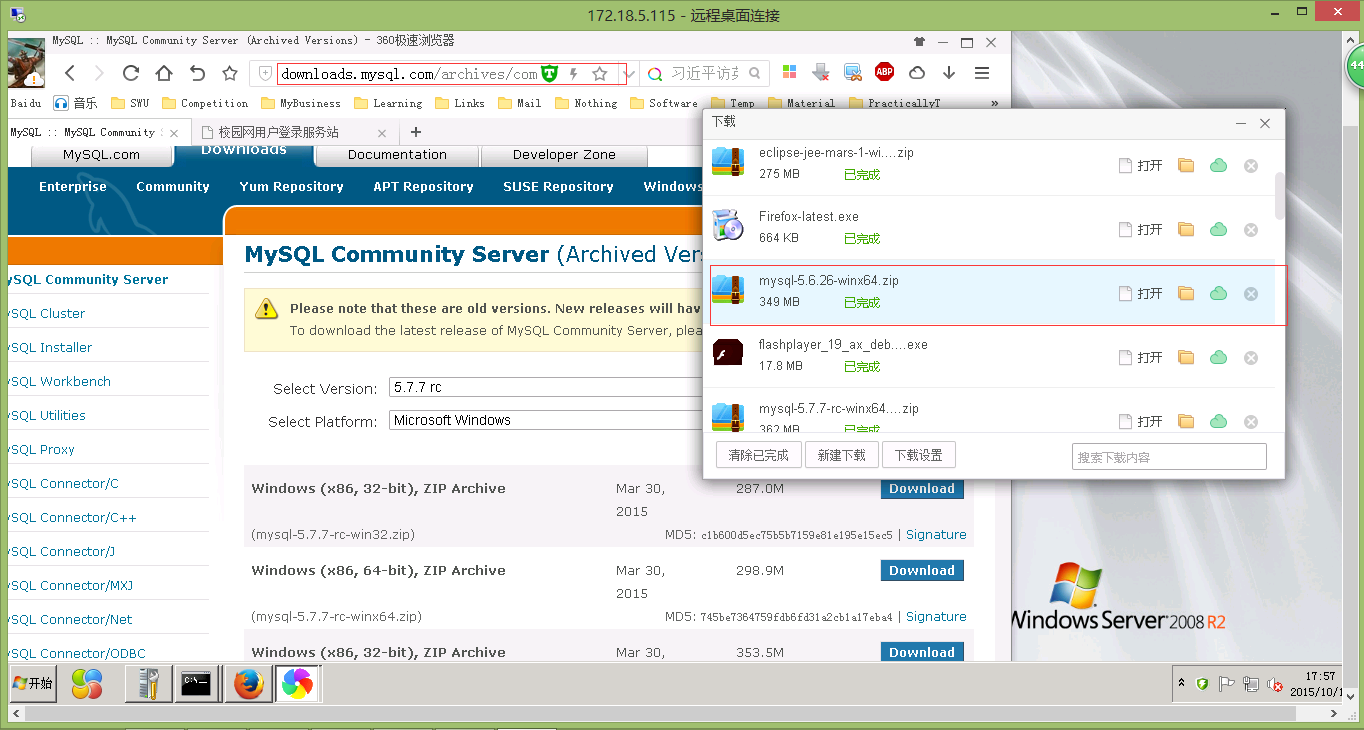This screenshot has height=730, width=1364.
Task: Go back using the browser back arrow
Action: 69,73
